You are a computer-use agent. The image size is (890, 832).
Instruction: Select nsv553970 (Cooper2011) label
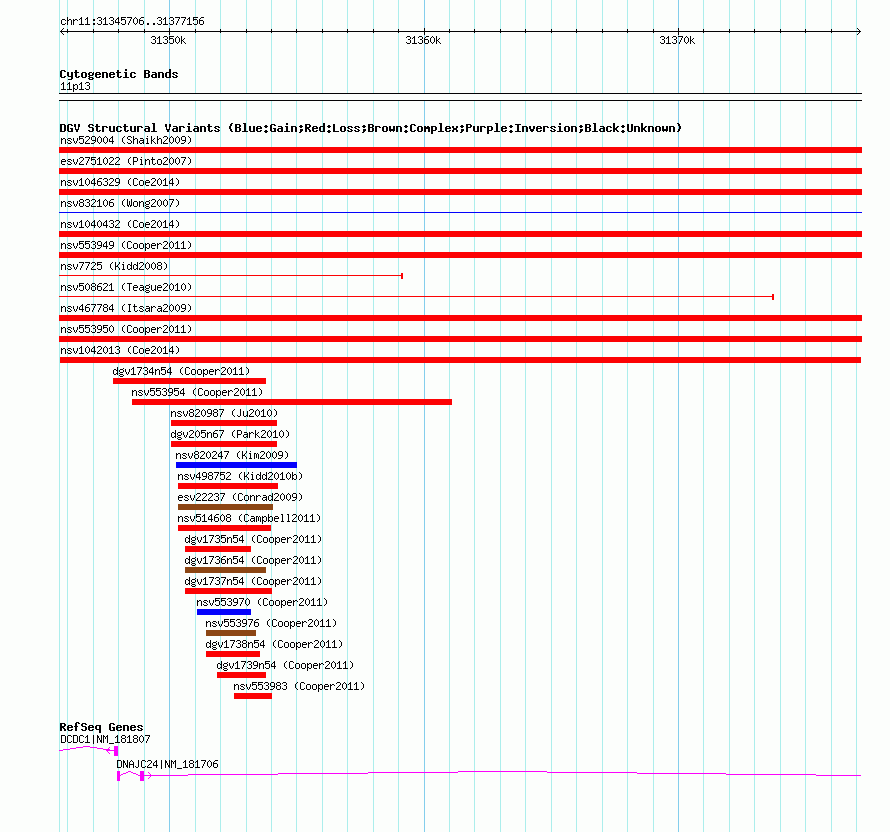pos(262,602)
